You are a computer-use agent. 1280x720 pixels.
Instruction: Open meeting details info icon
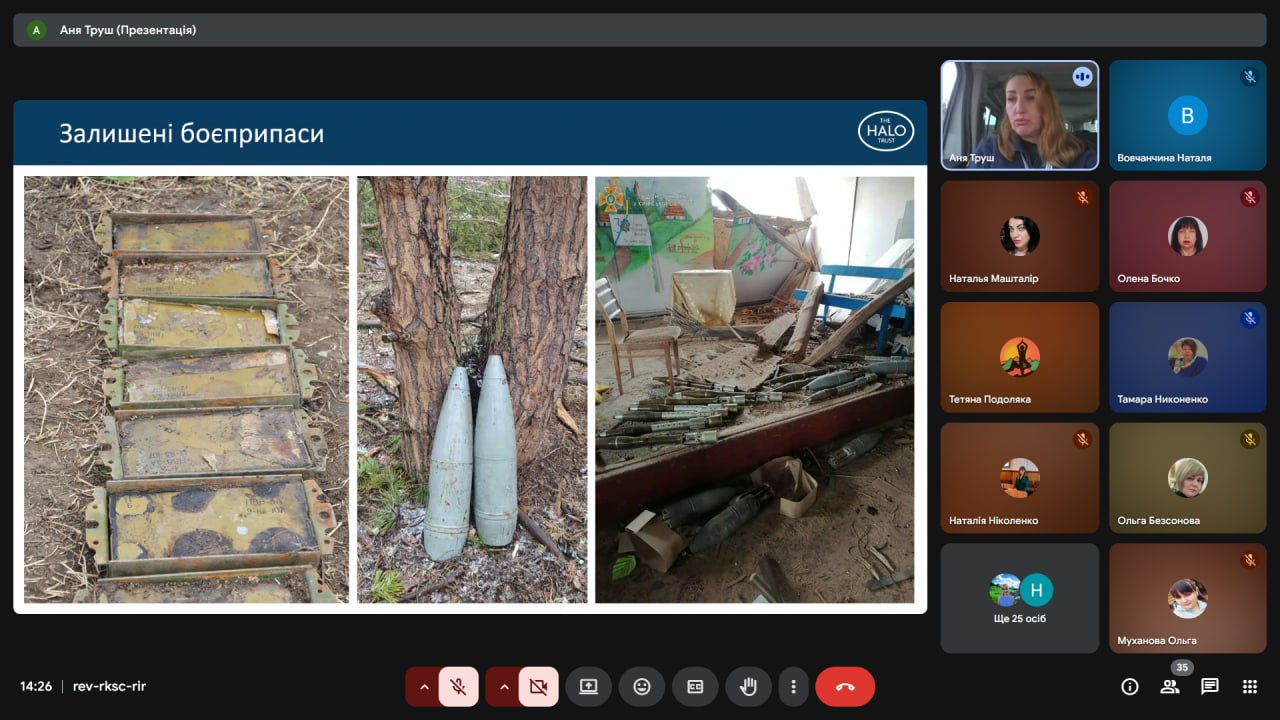pos(1130,686)
